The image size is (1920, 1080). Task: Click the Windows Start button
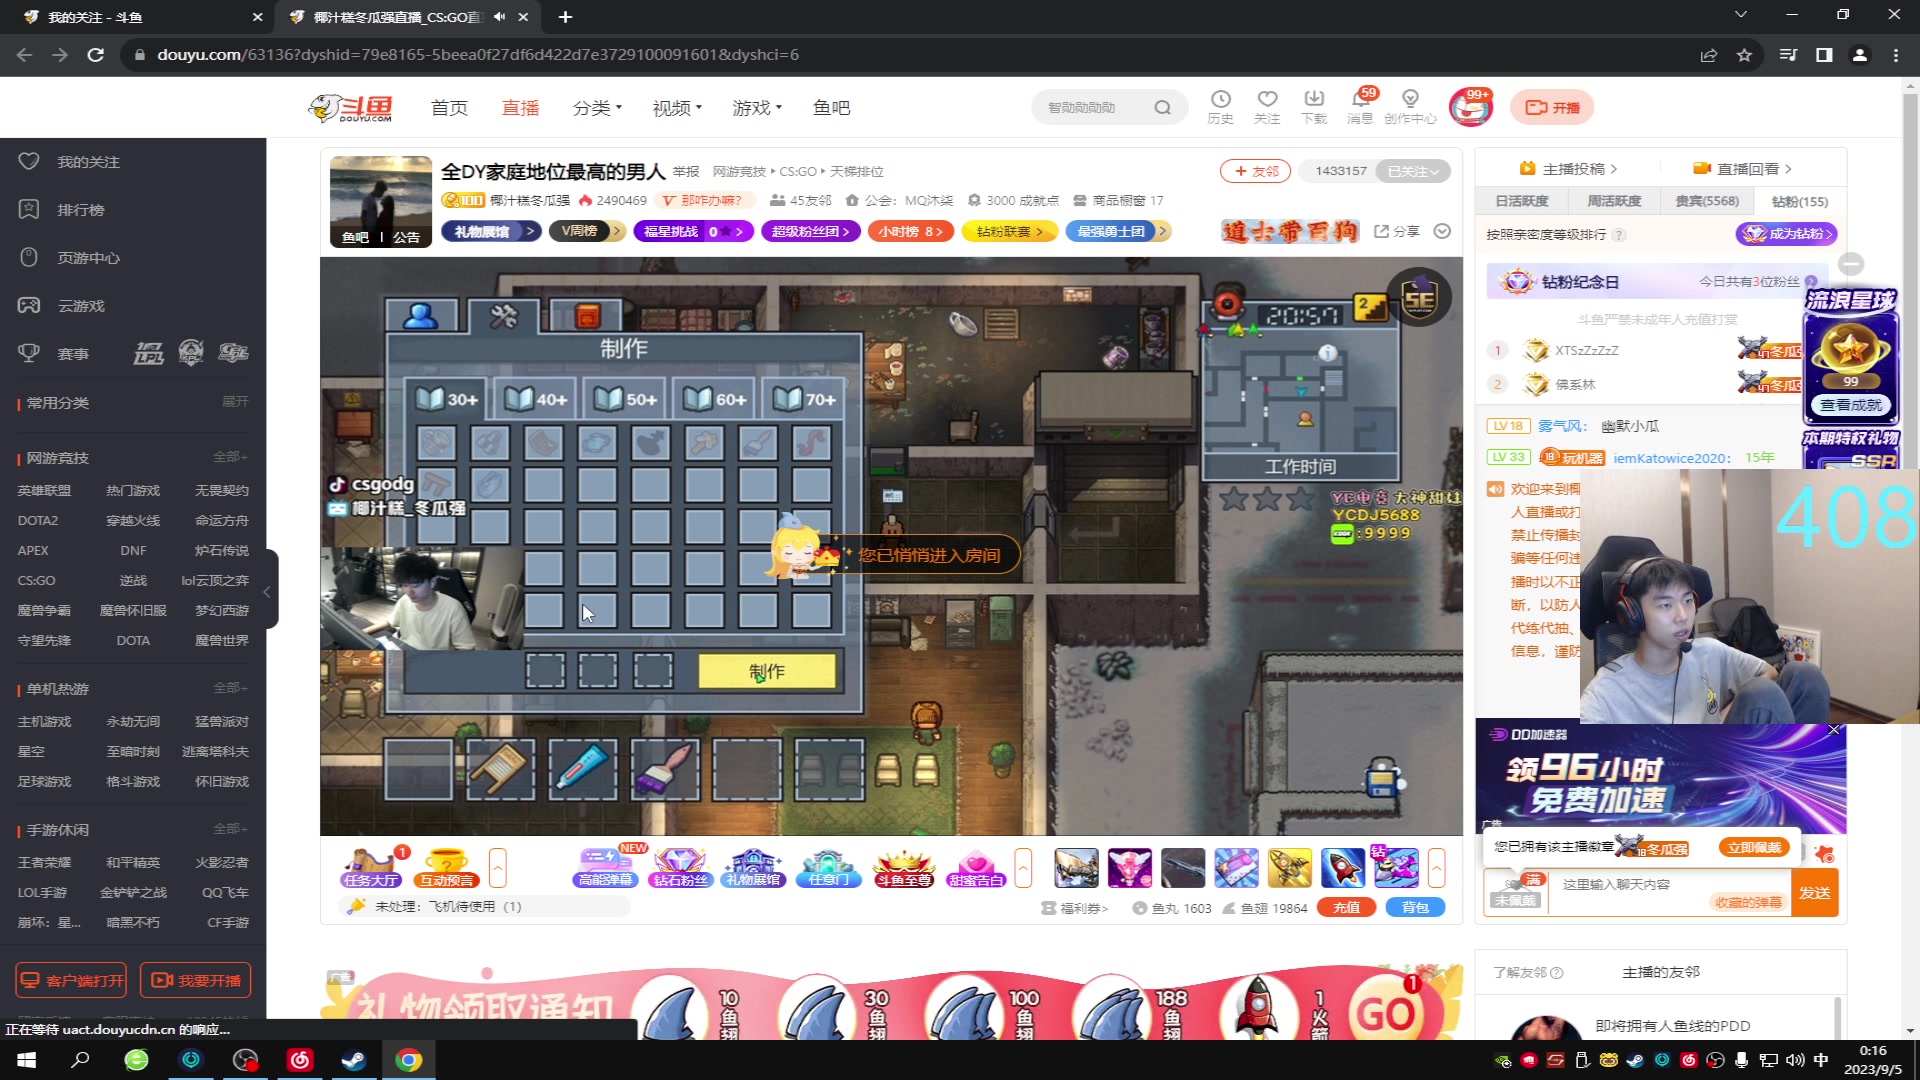point(27,1060)
